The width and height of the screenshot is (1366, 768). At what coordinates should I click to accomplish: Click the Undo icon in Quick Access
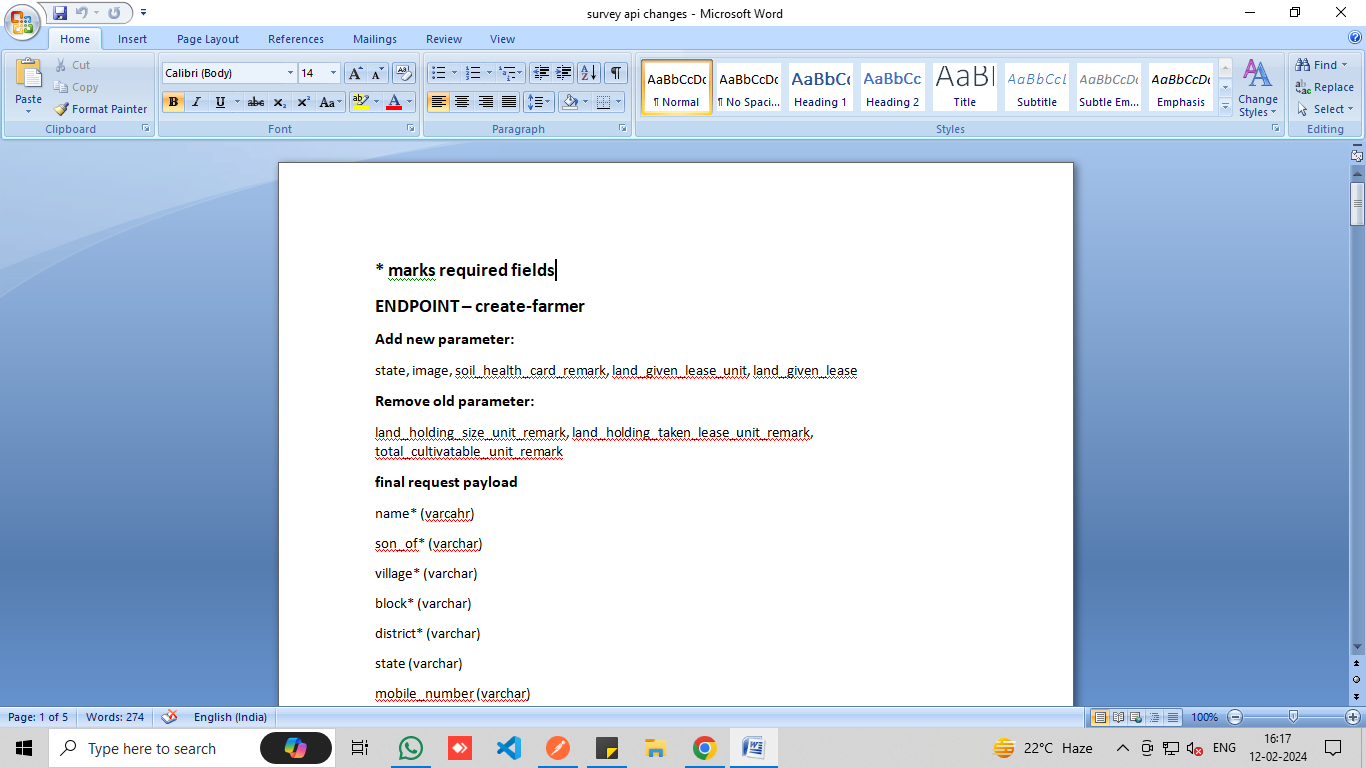pyautogui.click(x=81, y=13)
